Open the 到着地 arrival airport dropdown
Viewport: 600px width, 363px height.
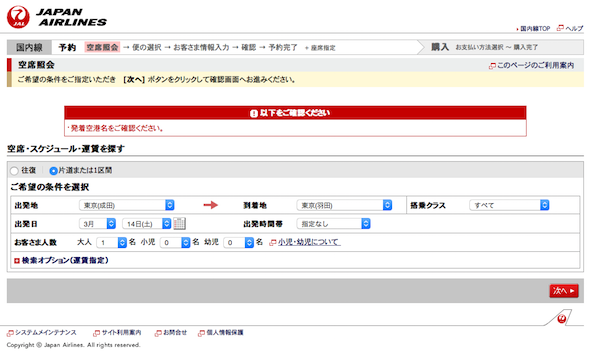(344, 205)
